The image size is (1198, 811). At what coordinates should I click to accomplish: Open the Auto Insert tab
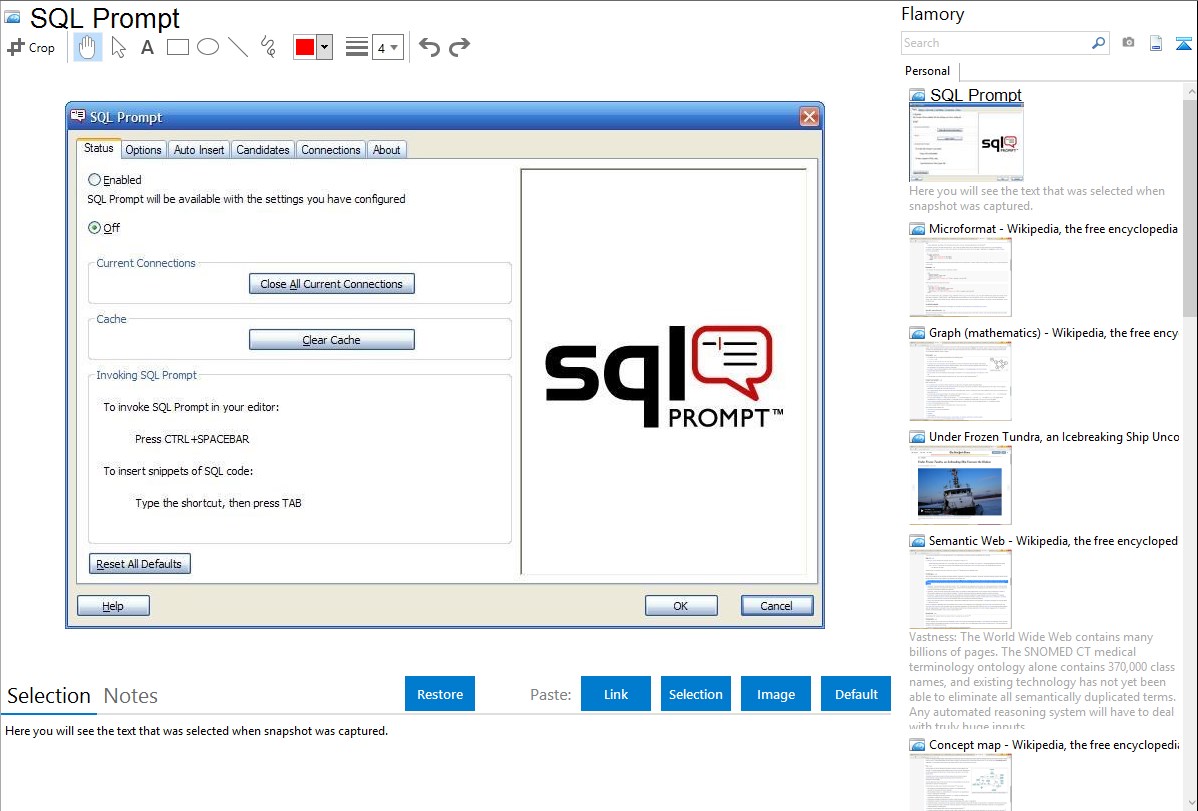coord(199,150)
